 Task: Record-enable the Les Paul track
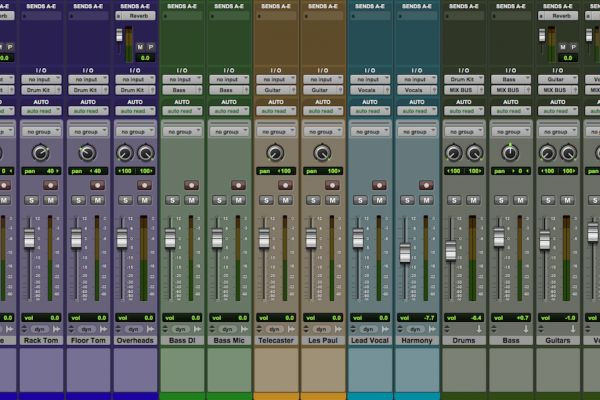click(332, 185)
